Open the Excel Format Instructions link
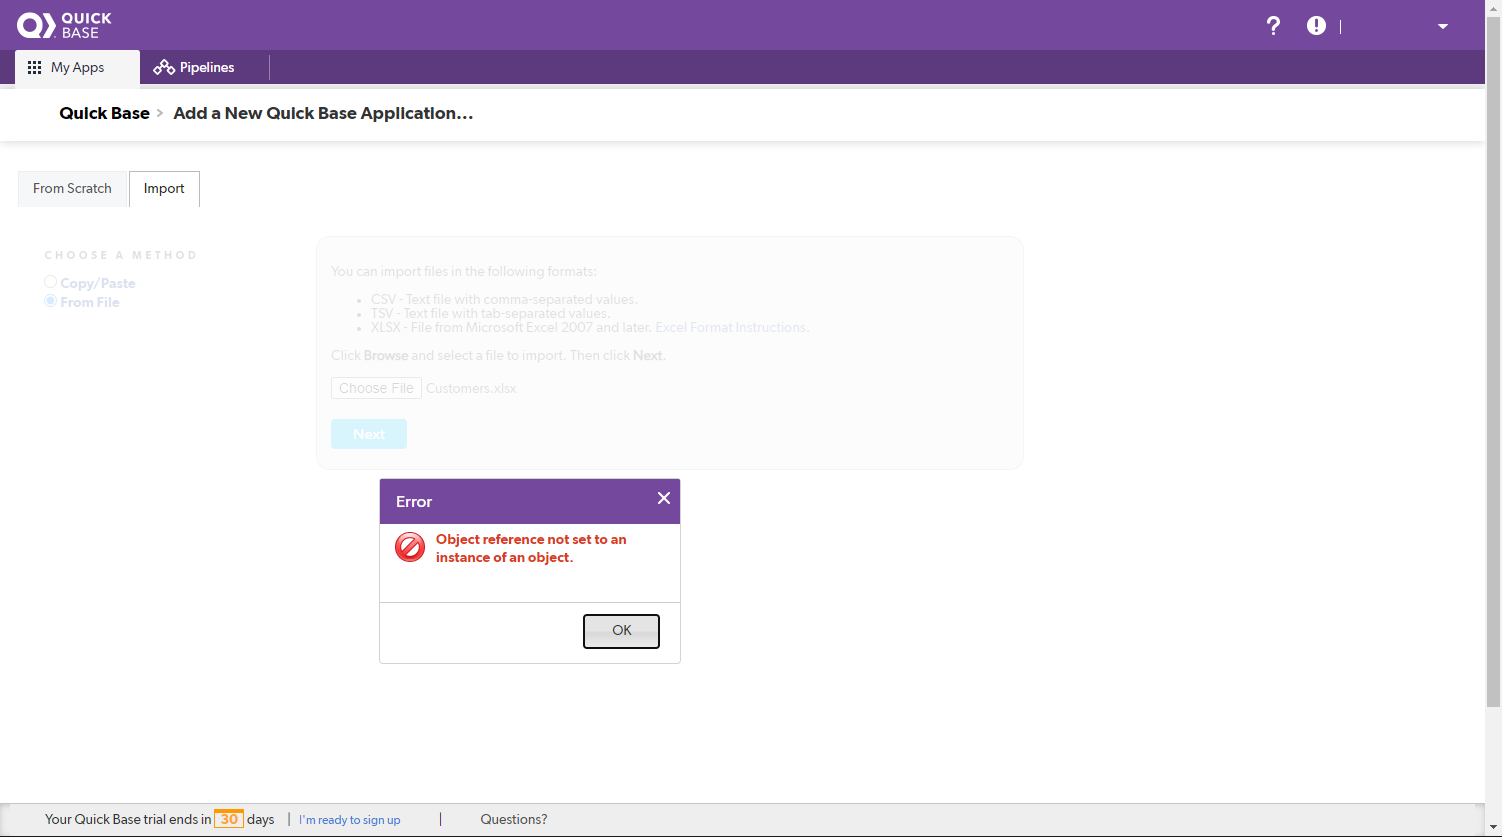This screenshot has width=1502, height=837. pos(730,327)
